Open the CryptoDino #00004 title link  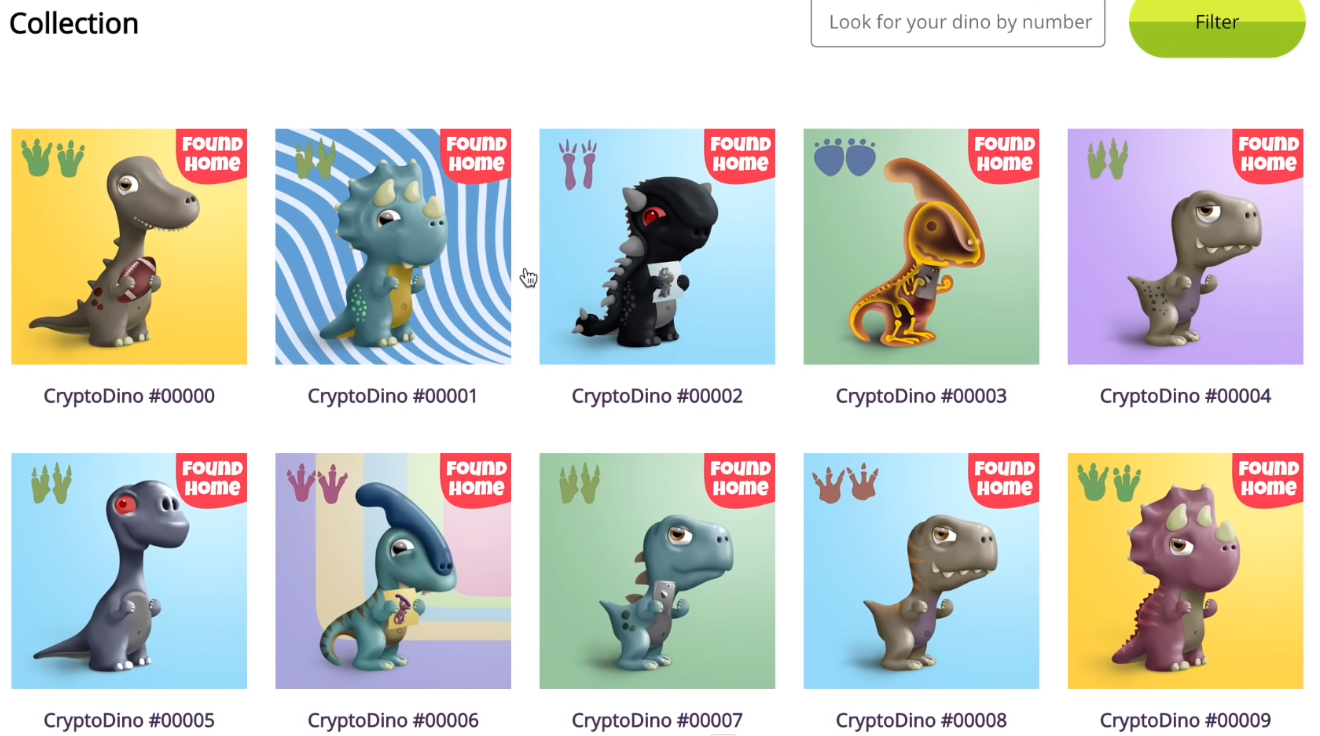(1185, 396)
